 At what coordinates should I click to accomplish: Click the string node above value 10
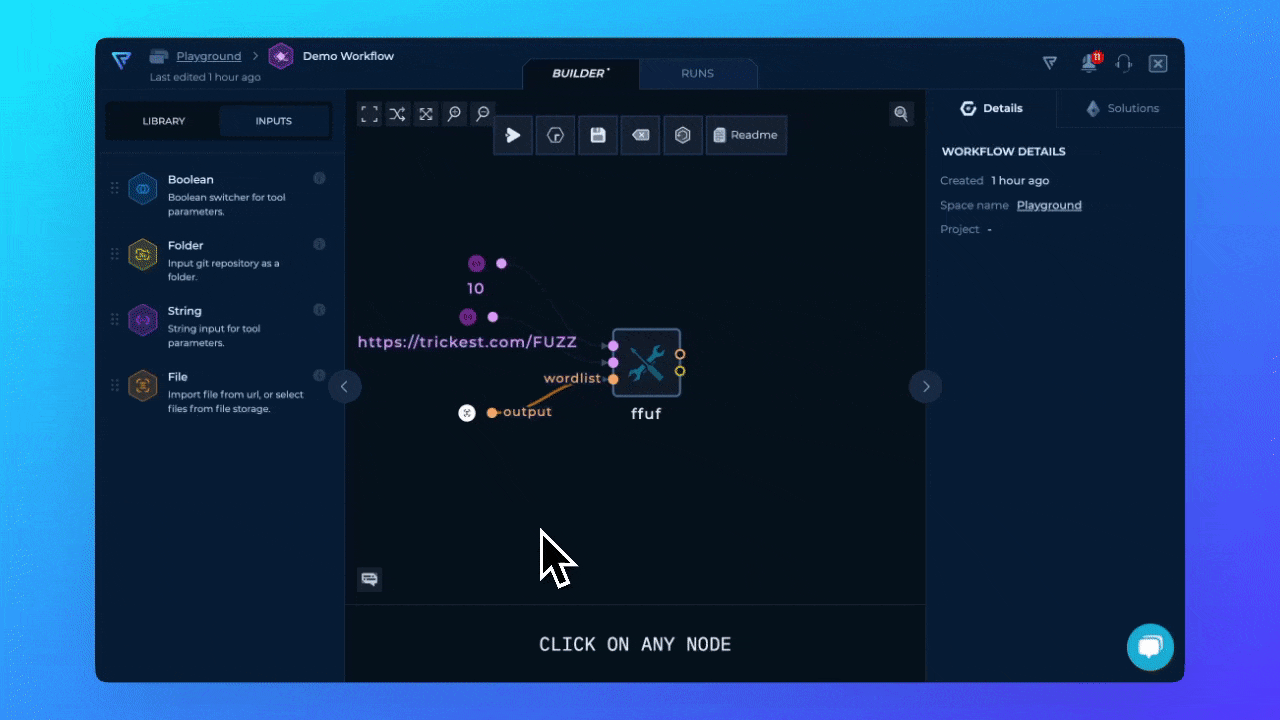(476, 264)
